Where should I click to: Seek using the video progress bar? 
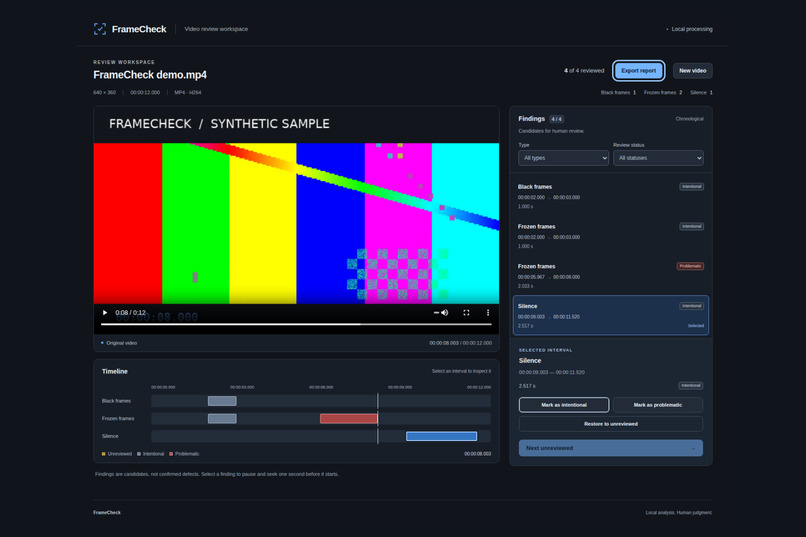[x=296, y=324]
